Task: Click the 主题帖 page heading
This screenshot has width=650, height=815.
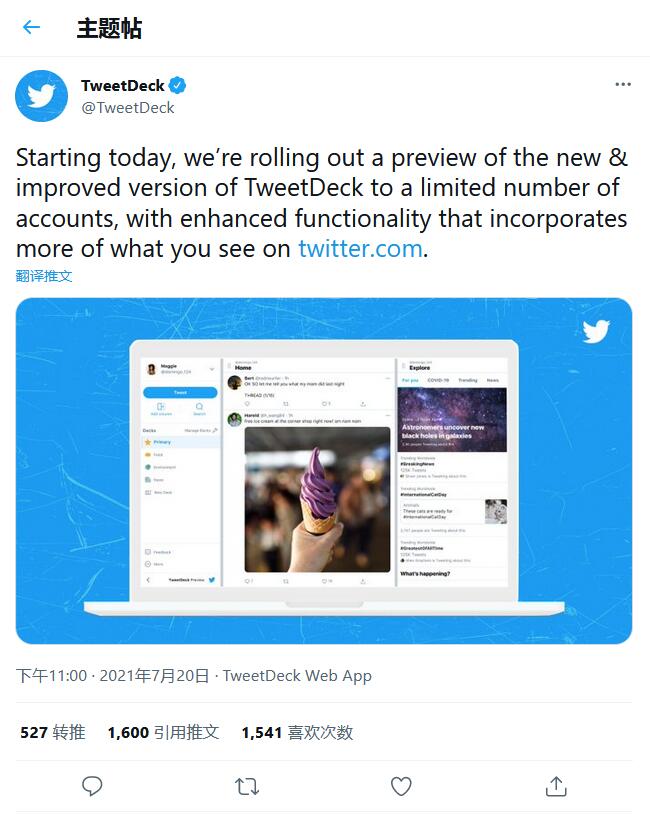Action: coord(109,28)
